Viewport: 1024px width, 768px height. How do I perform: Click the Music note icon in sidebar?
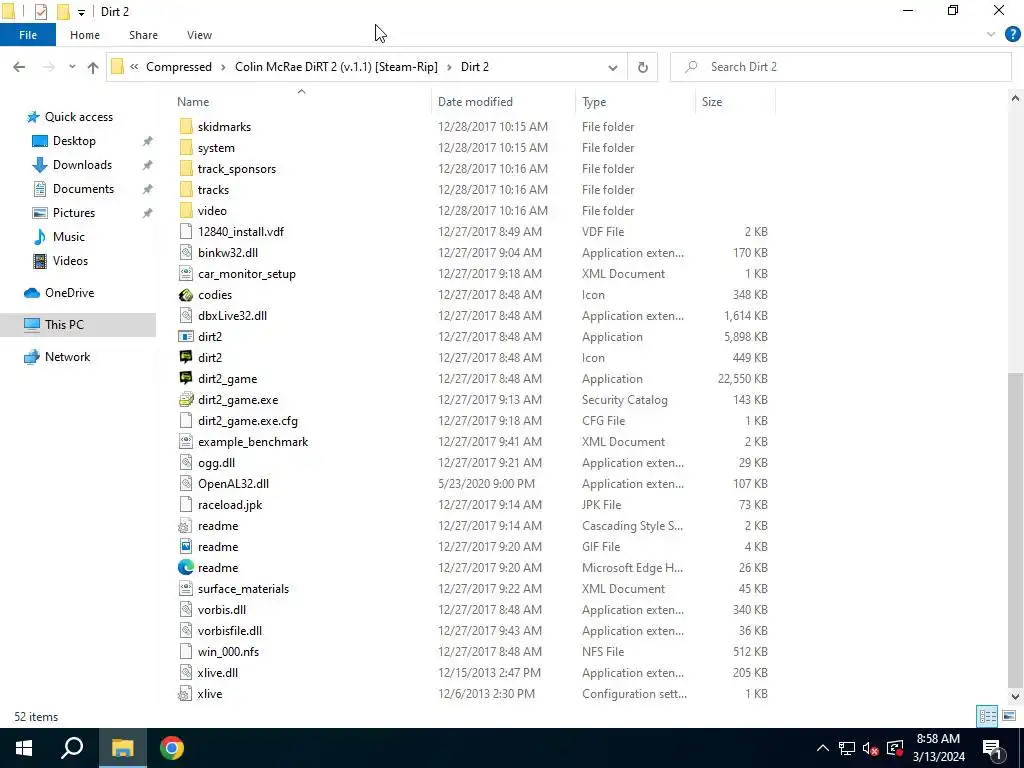click(x=40, y=236)
